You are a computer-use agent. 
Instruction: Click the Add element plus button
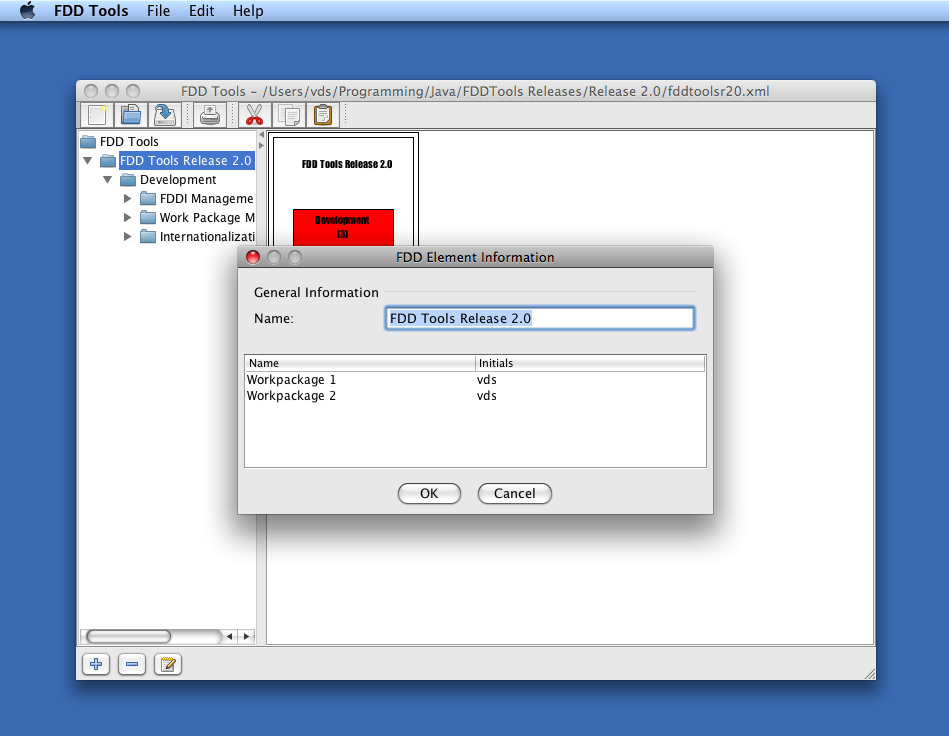[x=96, y=665]
